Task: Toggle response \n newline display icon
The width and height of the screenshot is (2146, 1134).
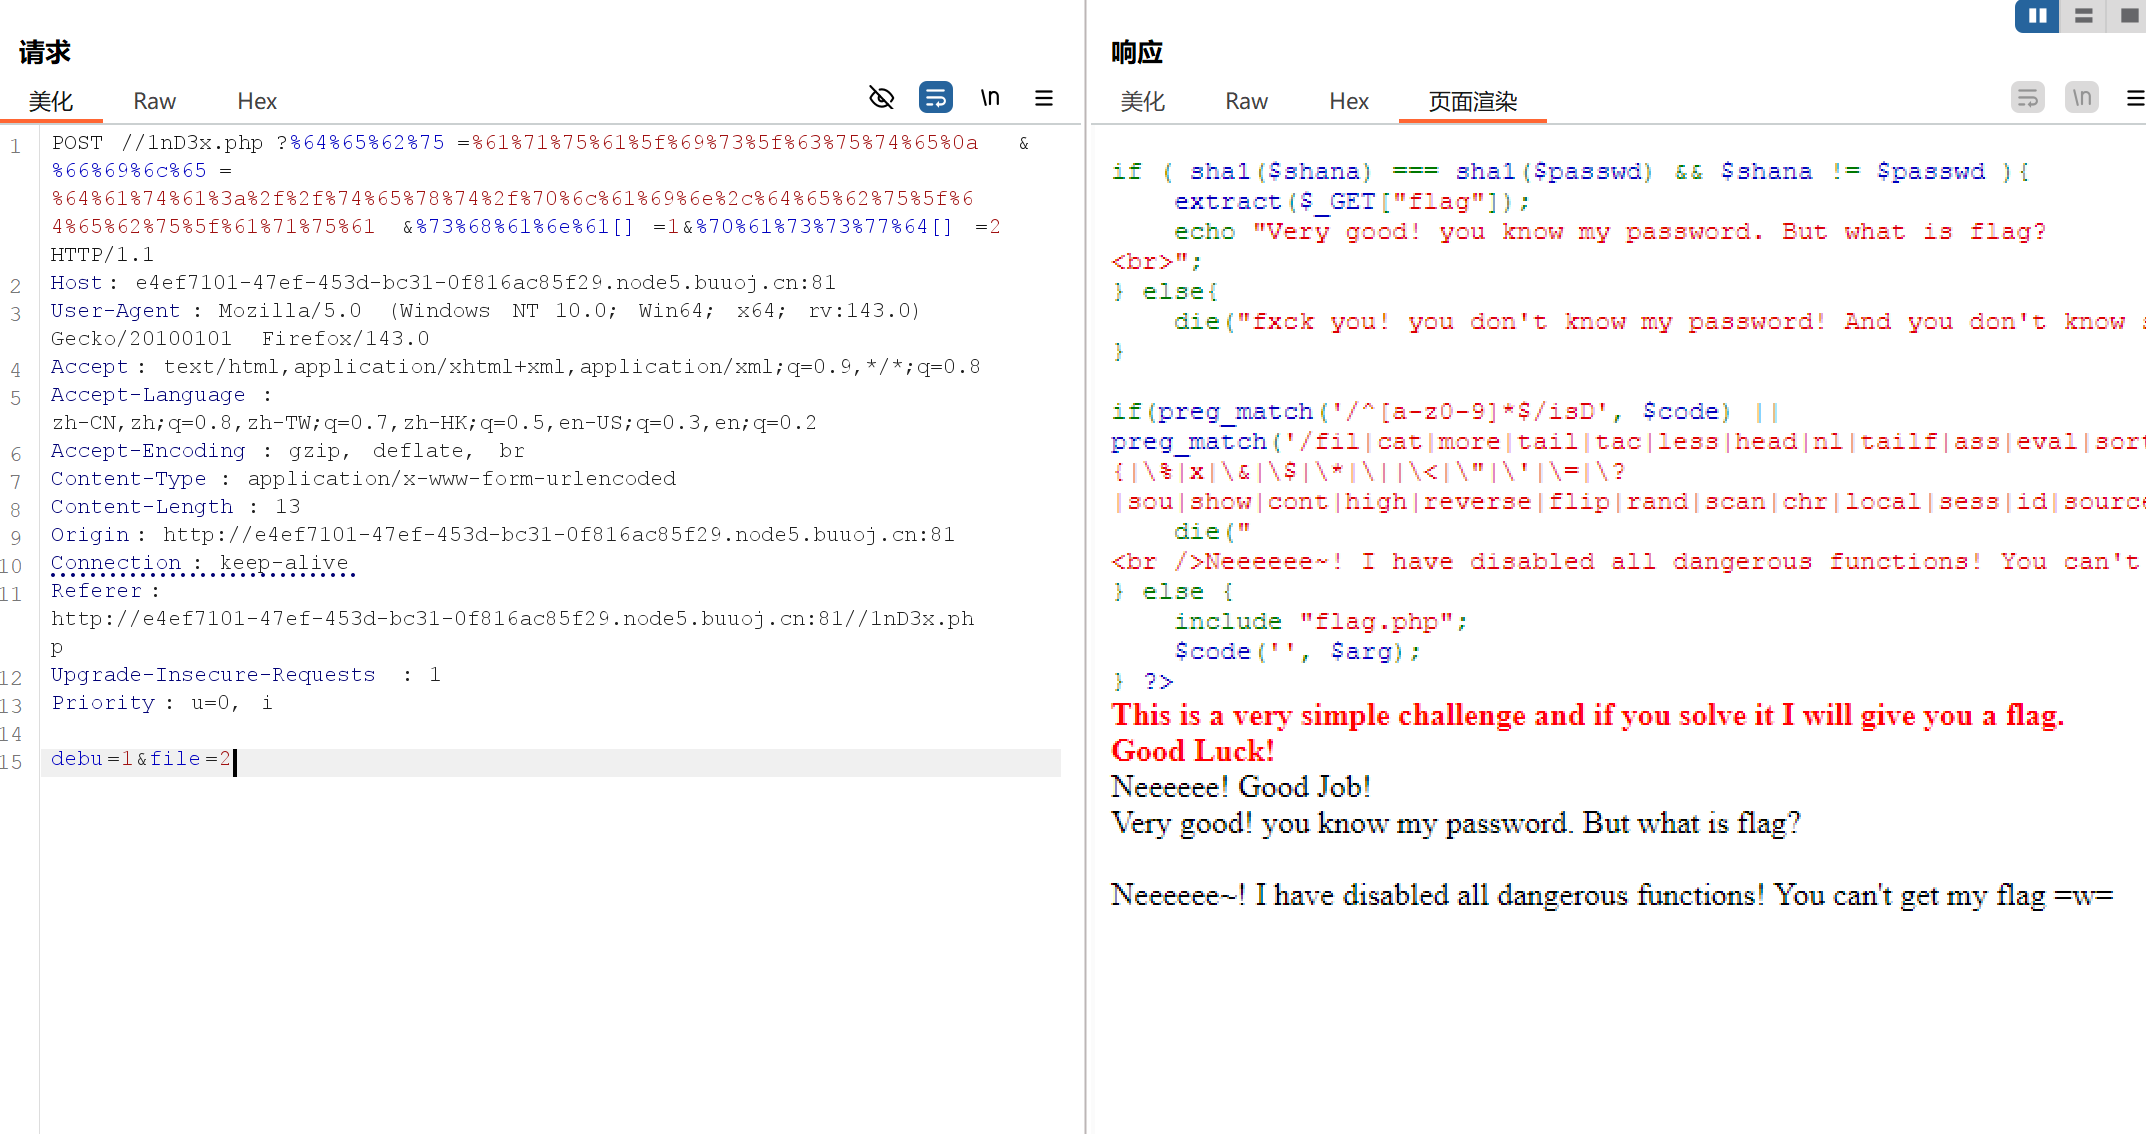Action: pos(2081,97)
